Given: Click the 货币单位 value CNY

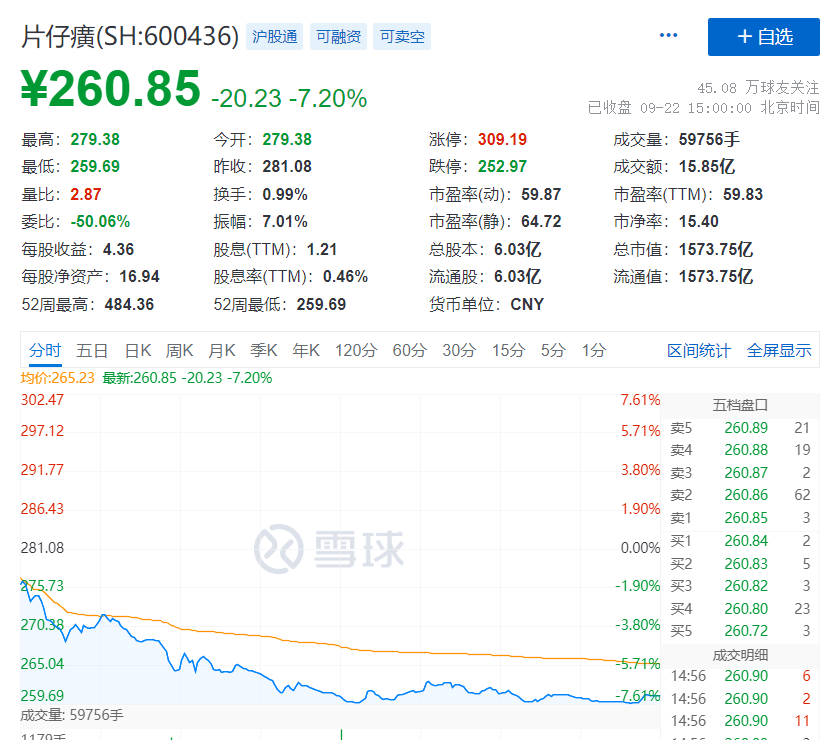Looking at the screenshot, I should (527, 305).
